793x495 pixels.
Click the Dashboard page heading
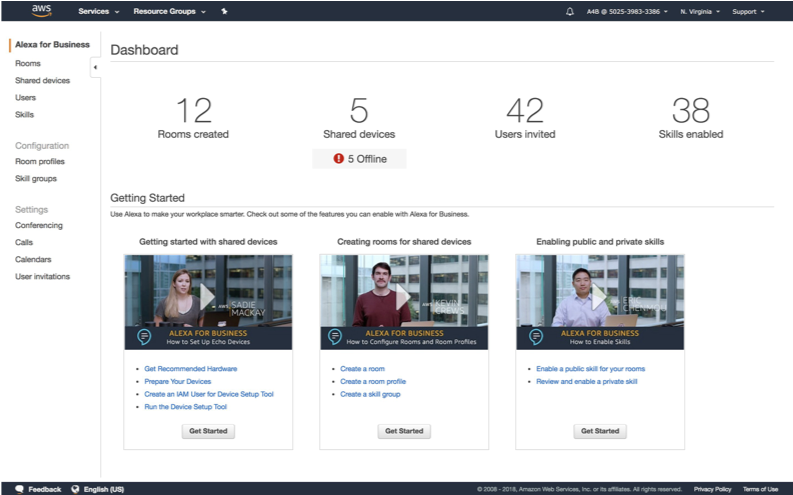point(144,50)
